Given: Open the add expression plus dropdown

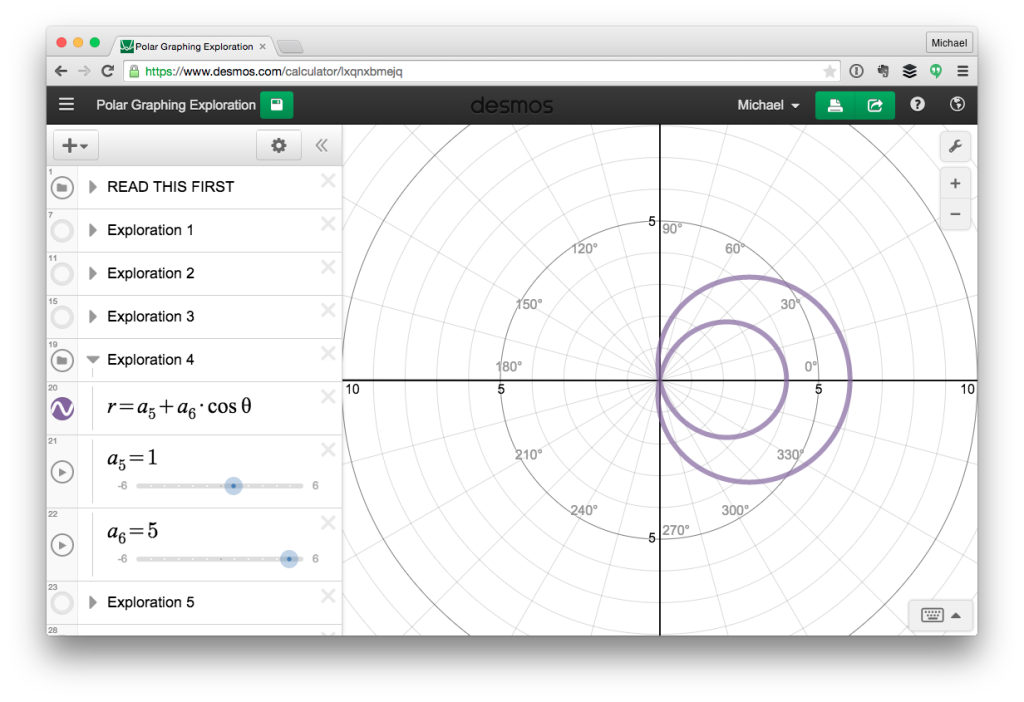Looking at the screenshot, I should [x=75, y=145].
